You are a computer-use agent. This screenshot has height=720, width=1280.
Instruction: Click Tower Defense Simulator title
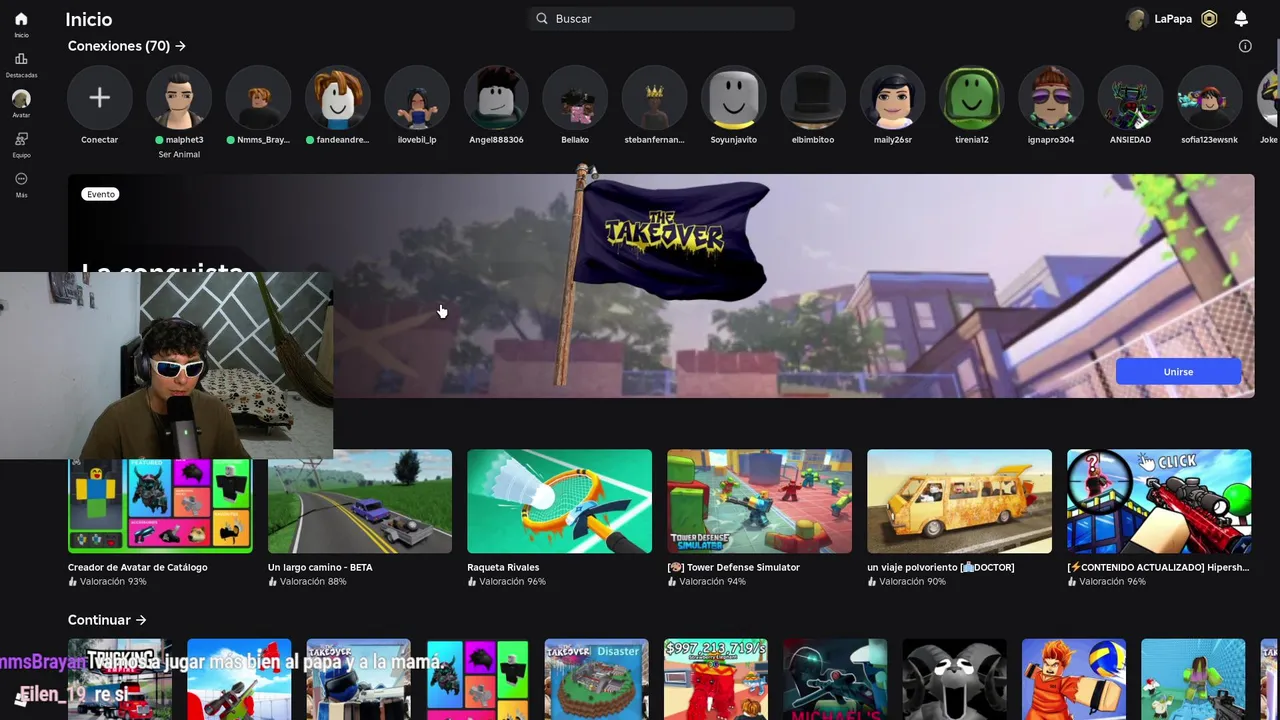tap(734, 567)
